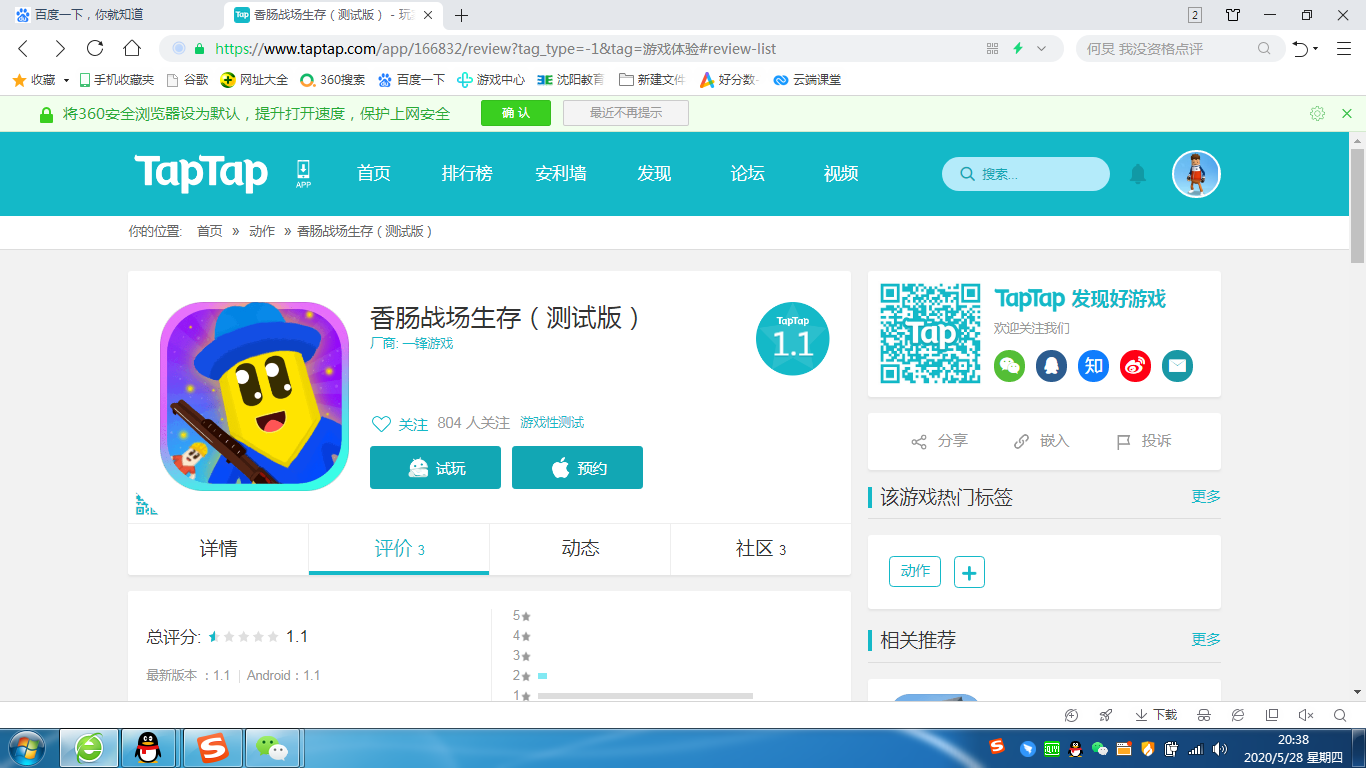Viewport: 1366px width, 768px height.
Task: Click the 投诉 report link
Action: pyautogui.click(x=1143, y=441)
